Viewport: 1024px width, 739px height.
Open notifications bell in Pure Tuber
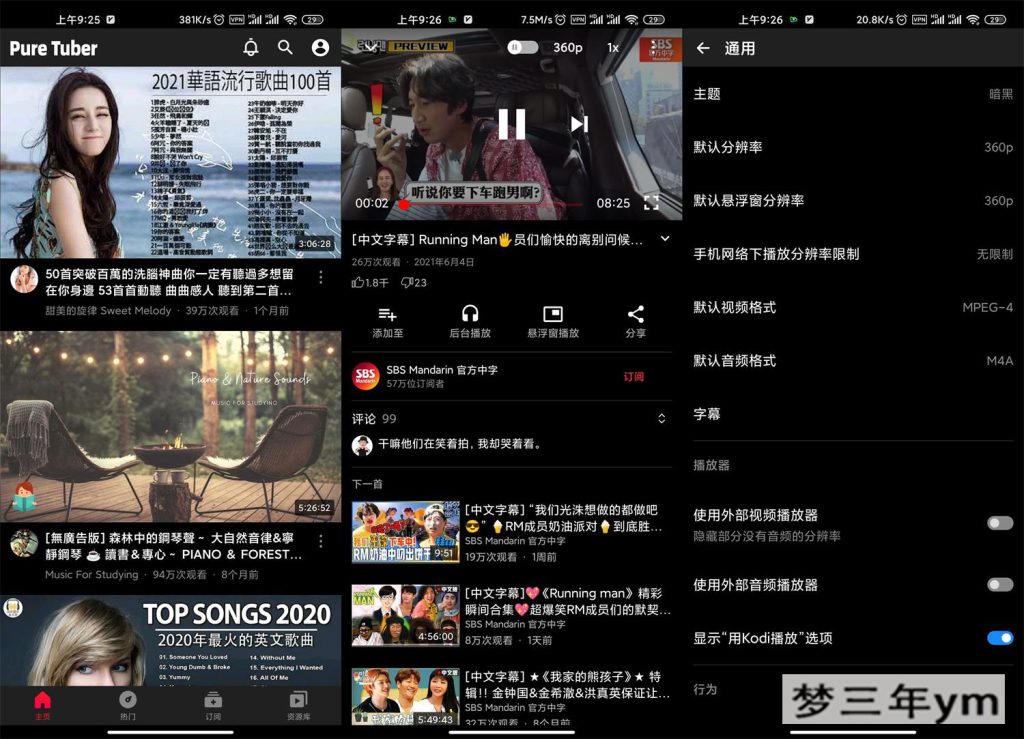pyautogui.click(x=251, y=48)
